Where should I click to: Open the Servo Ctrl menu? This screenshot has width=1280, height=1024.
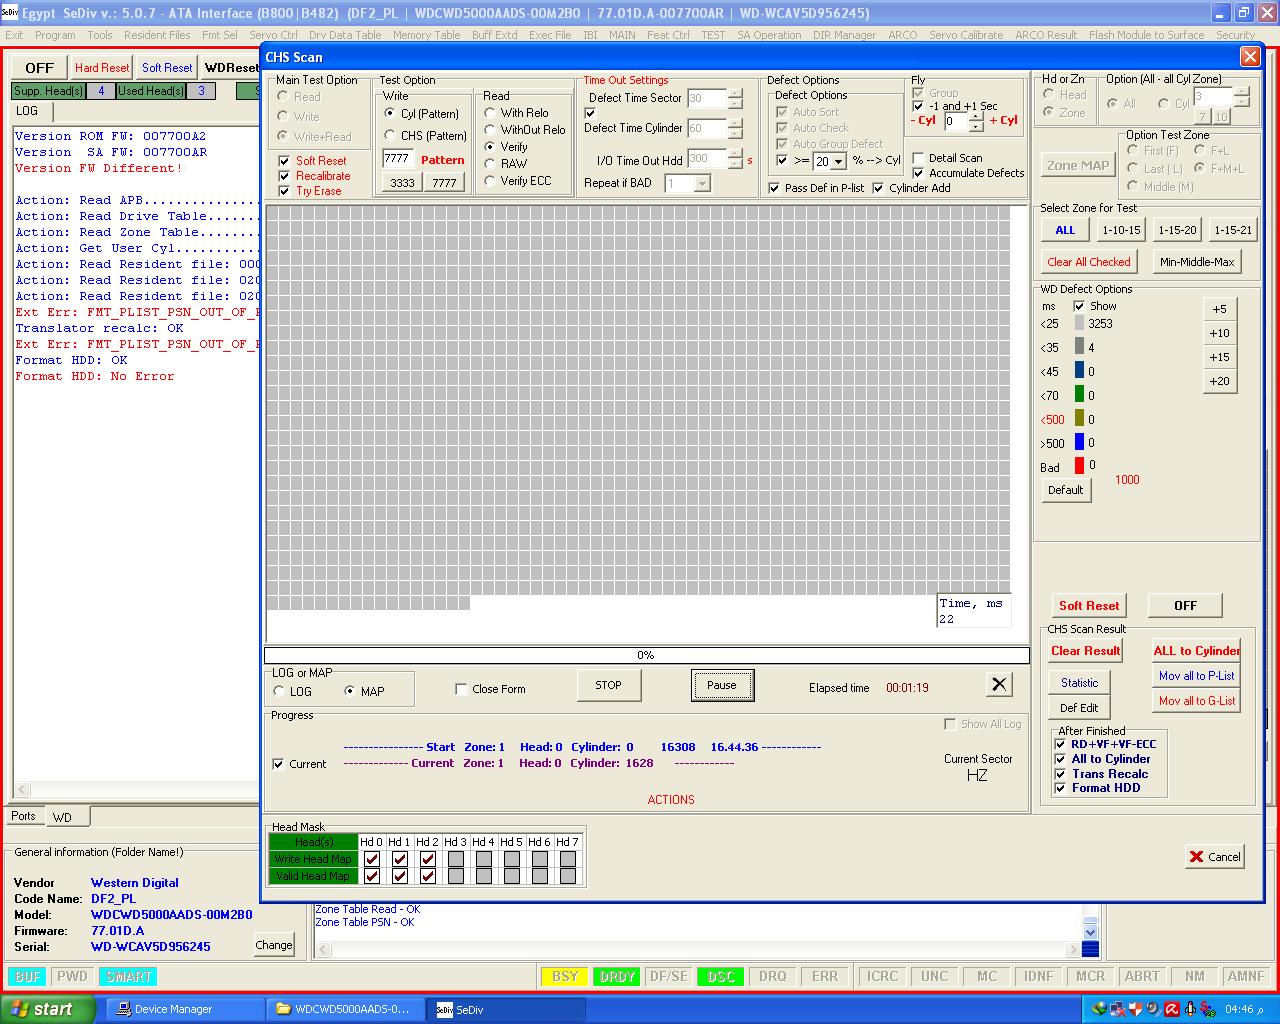click(273, 35)
